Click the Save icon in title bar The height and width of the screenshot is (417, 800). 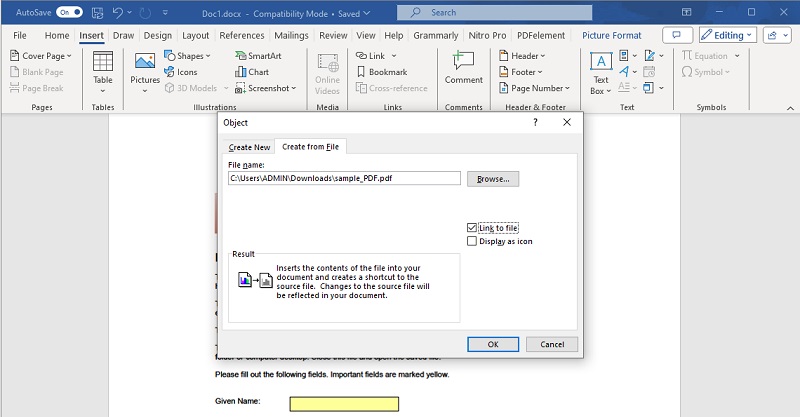97,13
